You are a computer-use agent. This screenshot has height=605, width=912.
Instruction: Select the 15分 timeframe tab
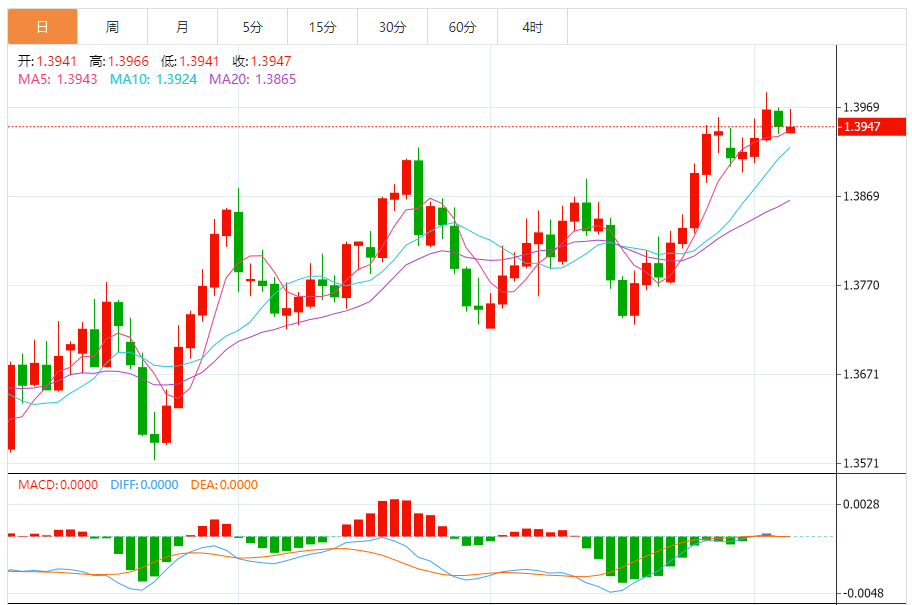[322, 27]
